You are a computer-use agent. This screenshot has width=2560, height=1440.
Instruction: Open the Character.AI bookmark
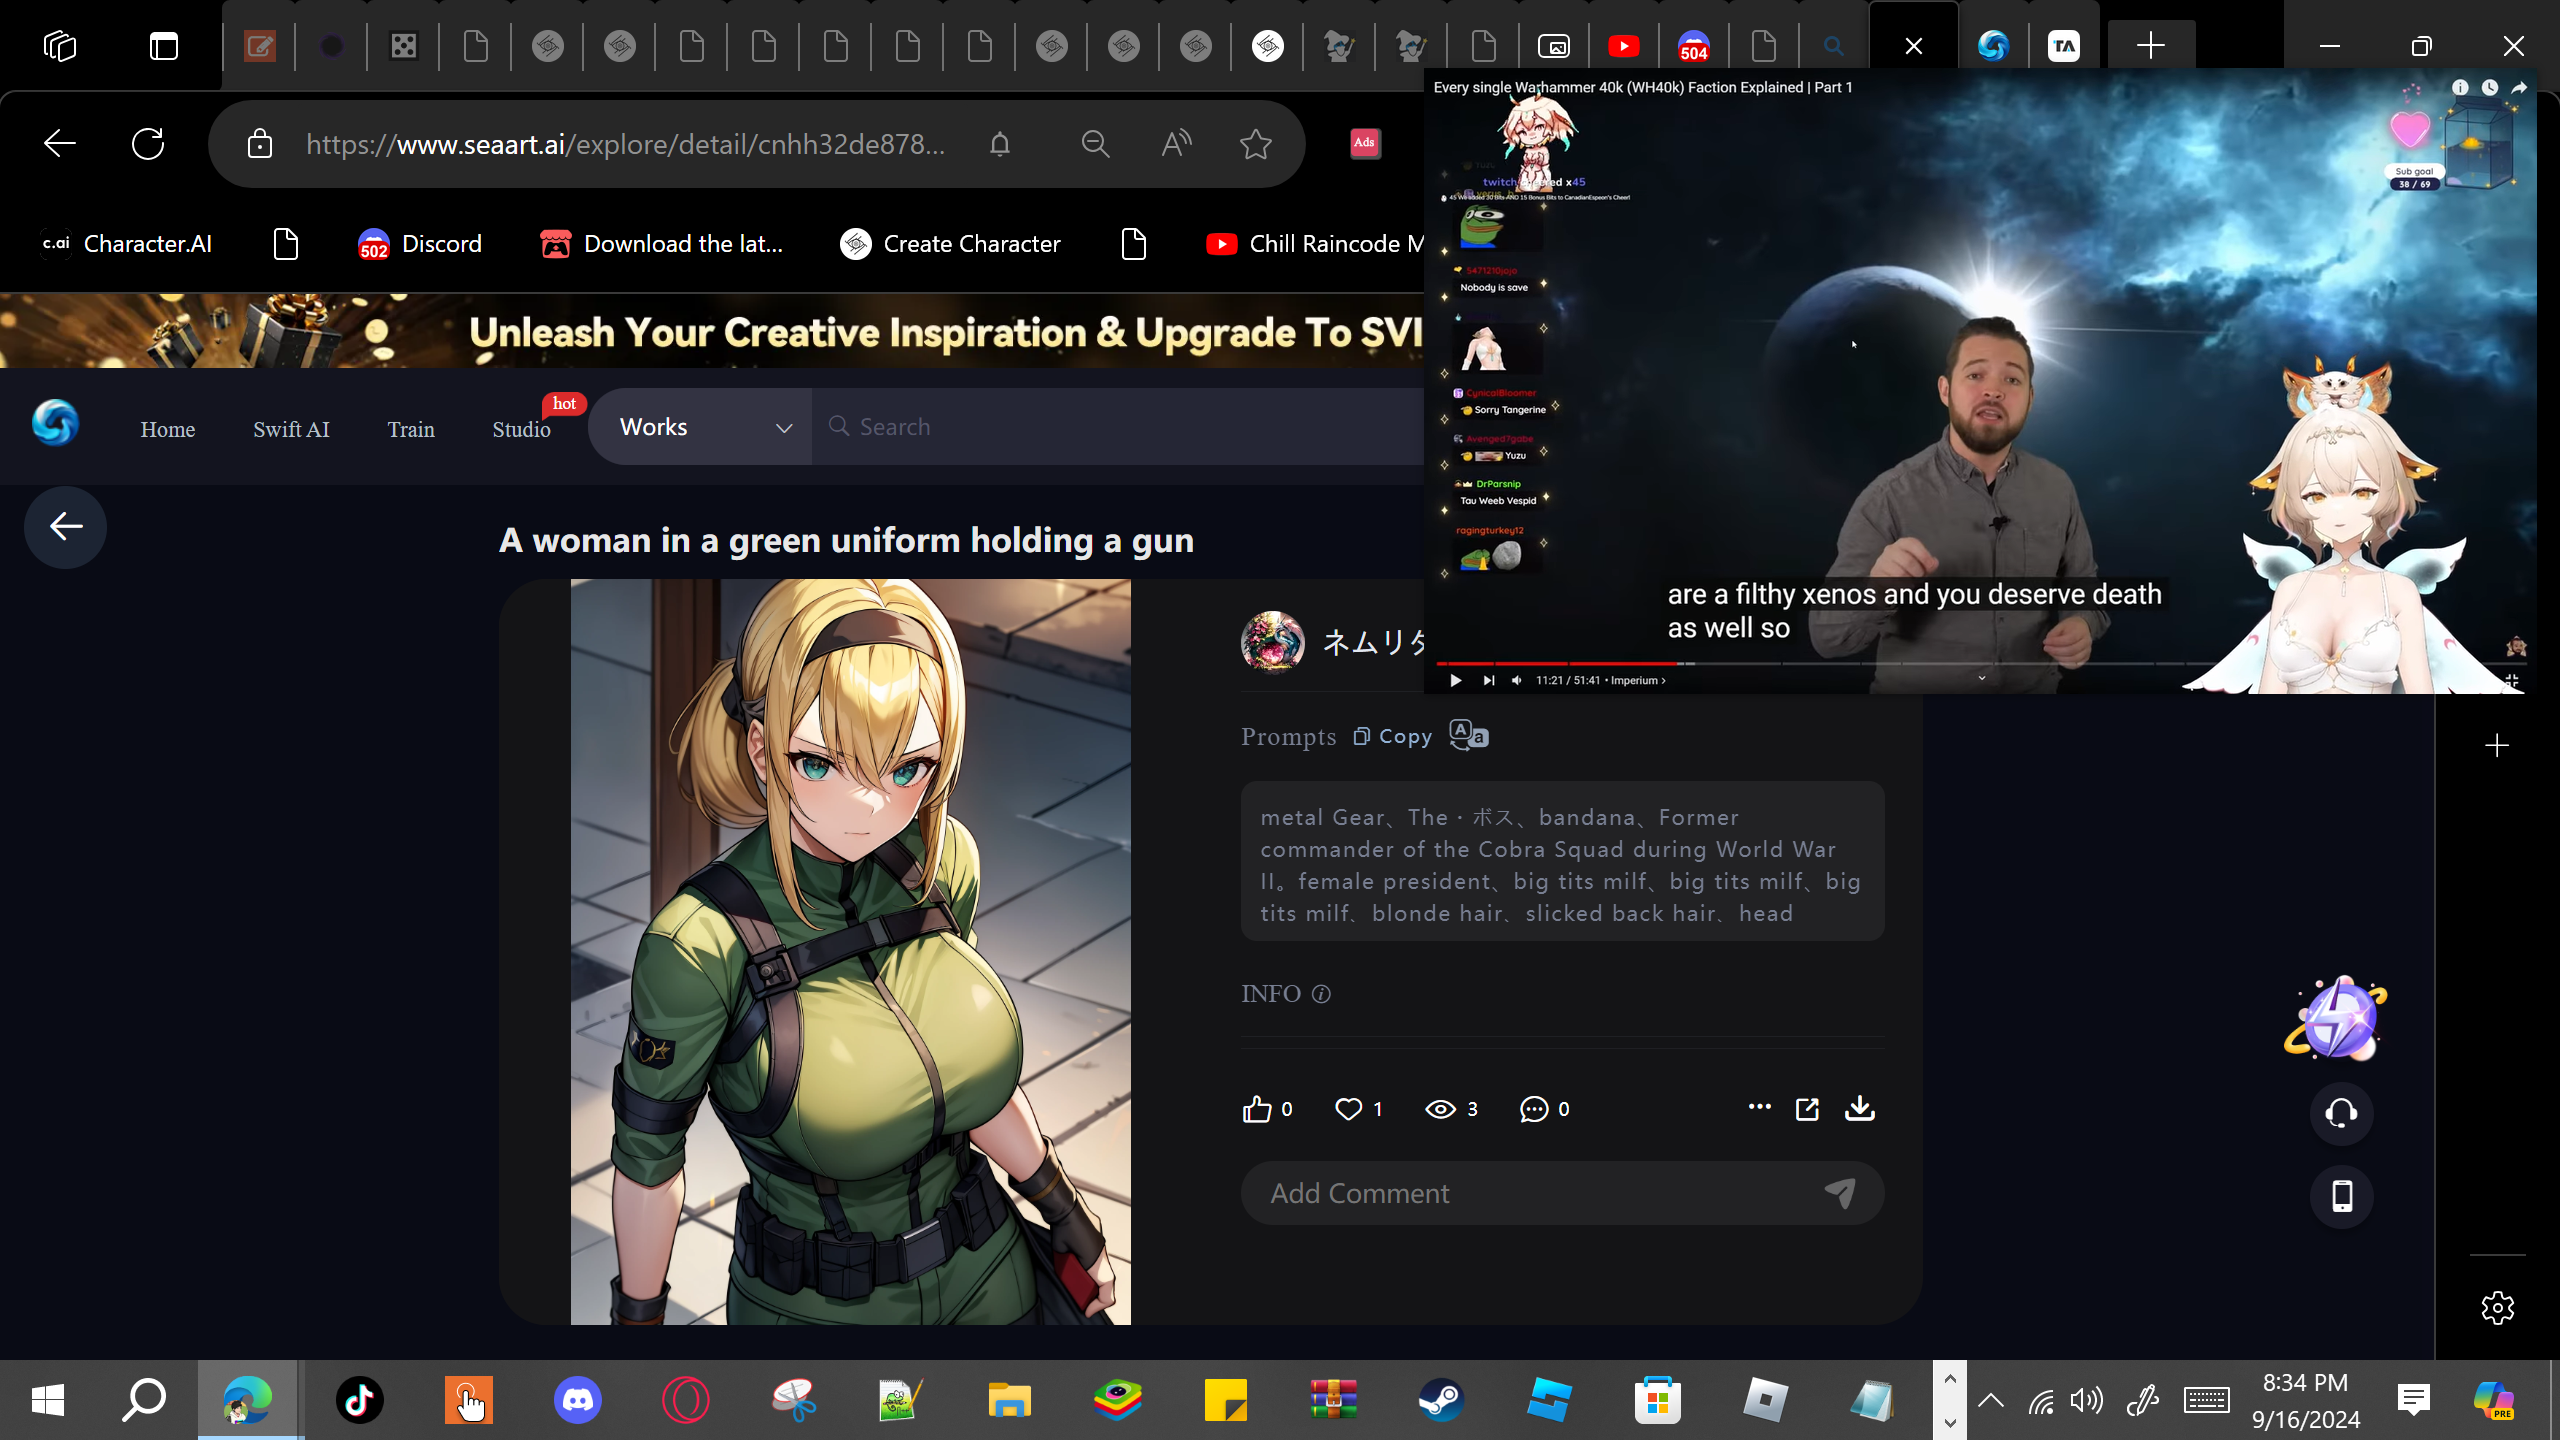coord(127,244)
